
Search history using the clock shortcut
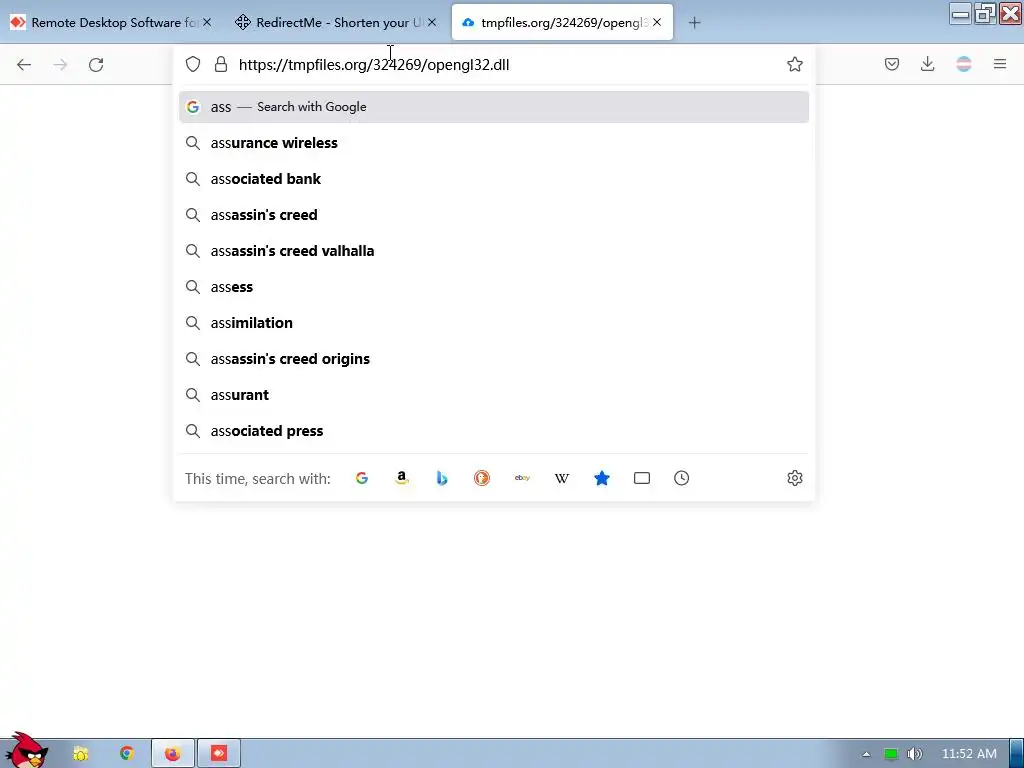pyautogui.click(x=682, y=478)
